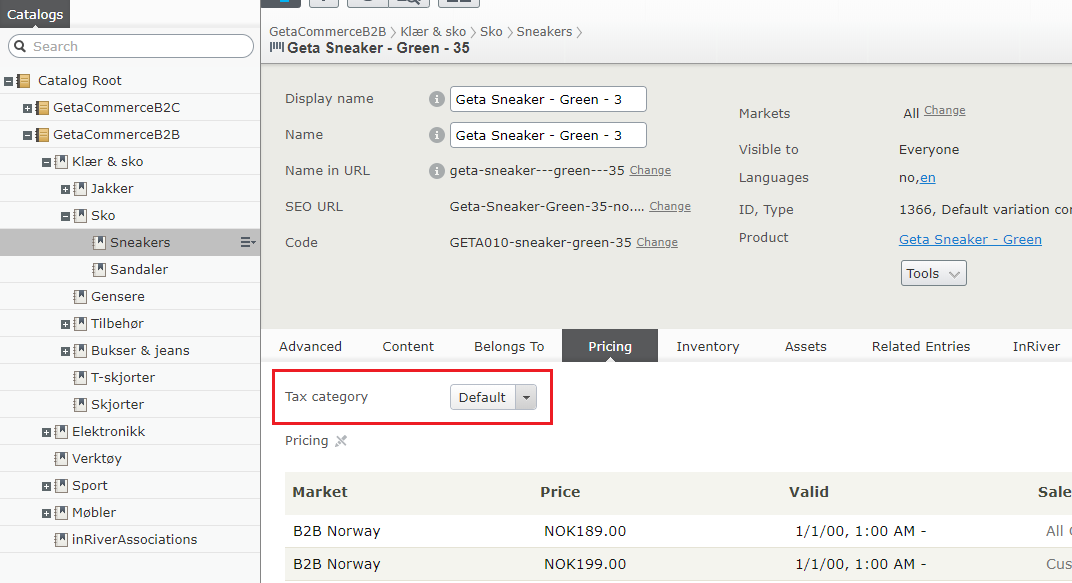The width and height of the screenshot is (1072, 583).
Task: Switch to the Content tab
Action: coord(408,347)
